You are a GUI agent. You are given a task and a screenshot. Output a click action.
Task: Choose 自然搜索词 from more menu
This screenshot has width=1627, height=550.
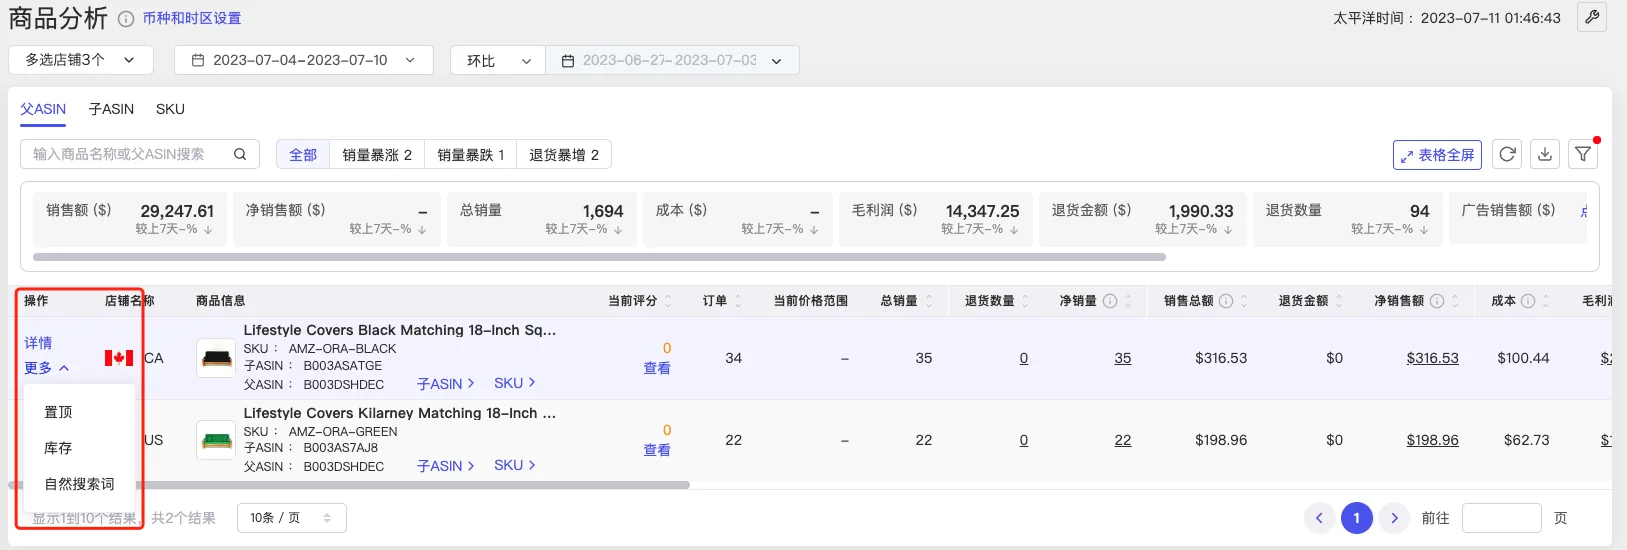click(x=79, y=484)
